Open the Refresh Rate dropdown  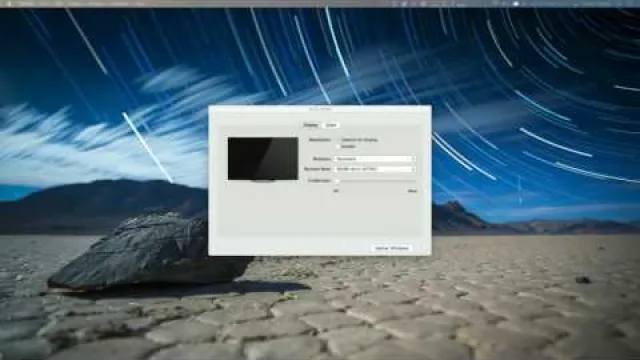pos(375,169)
